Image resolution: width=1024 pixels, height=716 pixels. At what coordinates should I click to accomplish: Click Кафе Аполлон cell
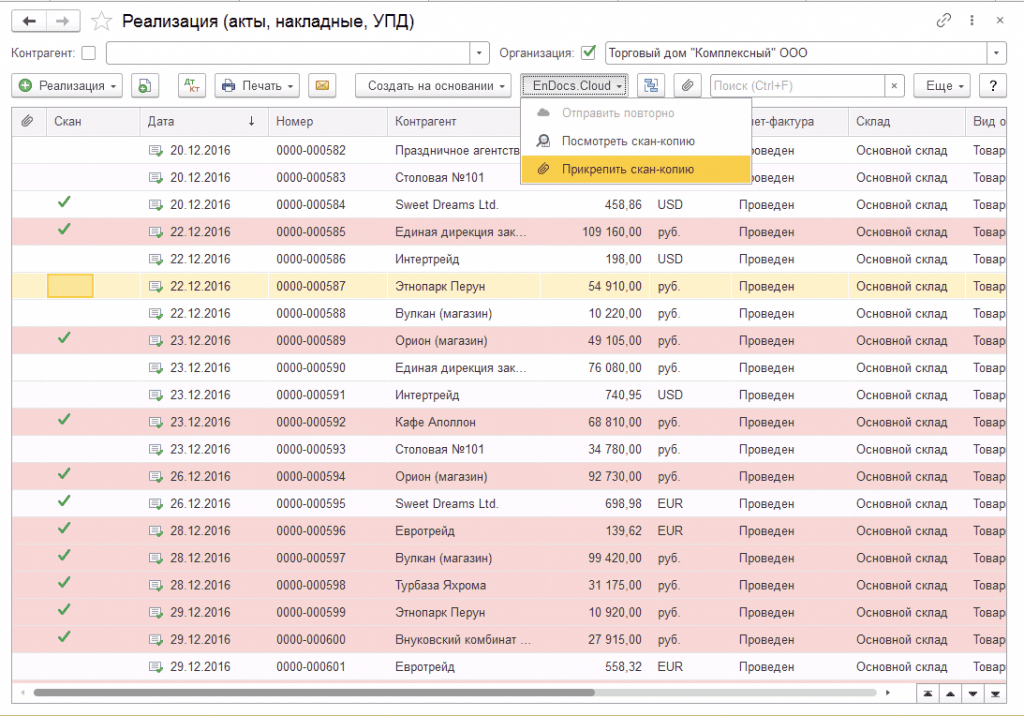(x=435, y=423)
